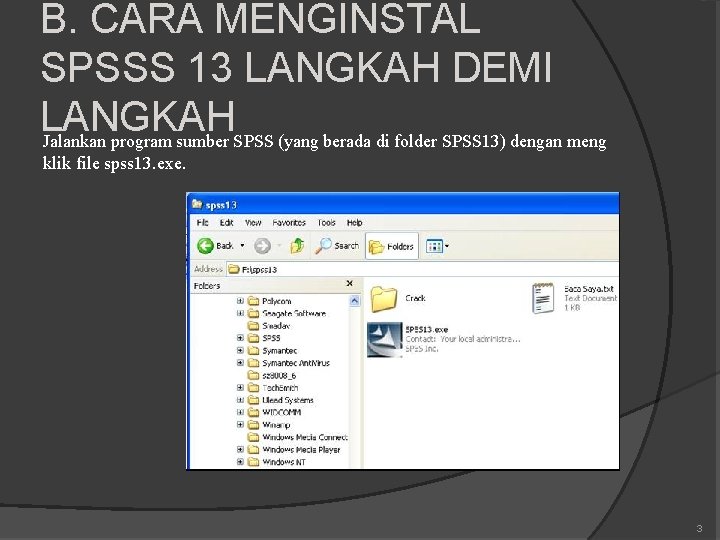Click the folder tree scroll-up arrow
Viewport: 720px width, 540px height.
pyautogui.click(x=354, y=301)
